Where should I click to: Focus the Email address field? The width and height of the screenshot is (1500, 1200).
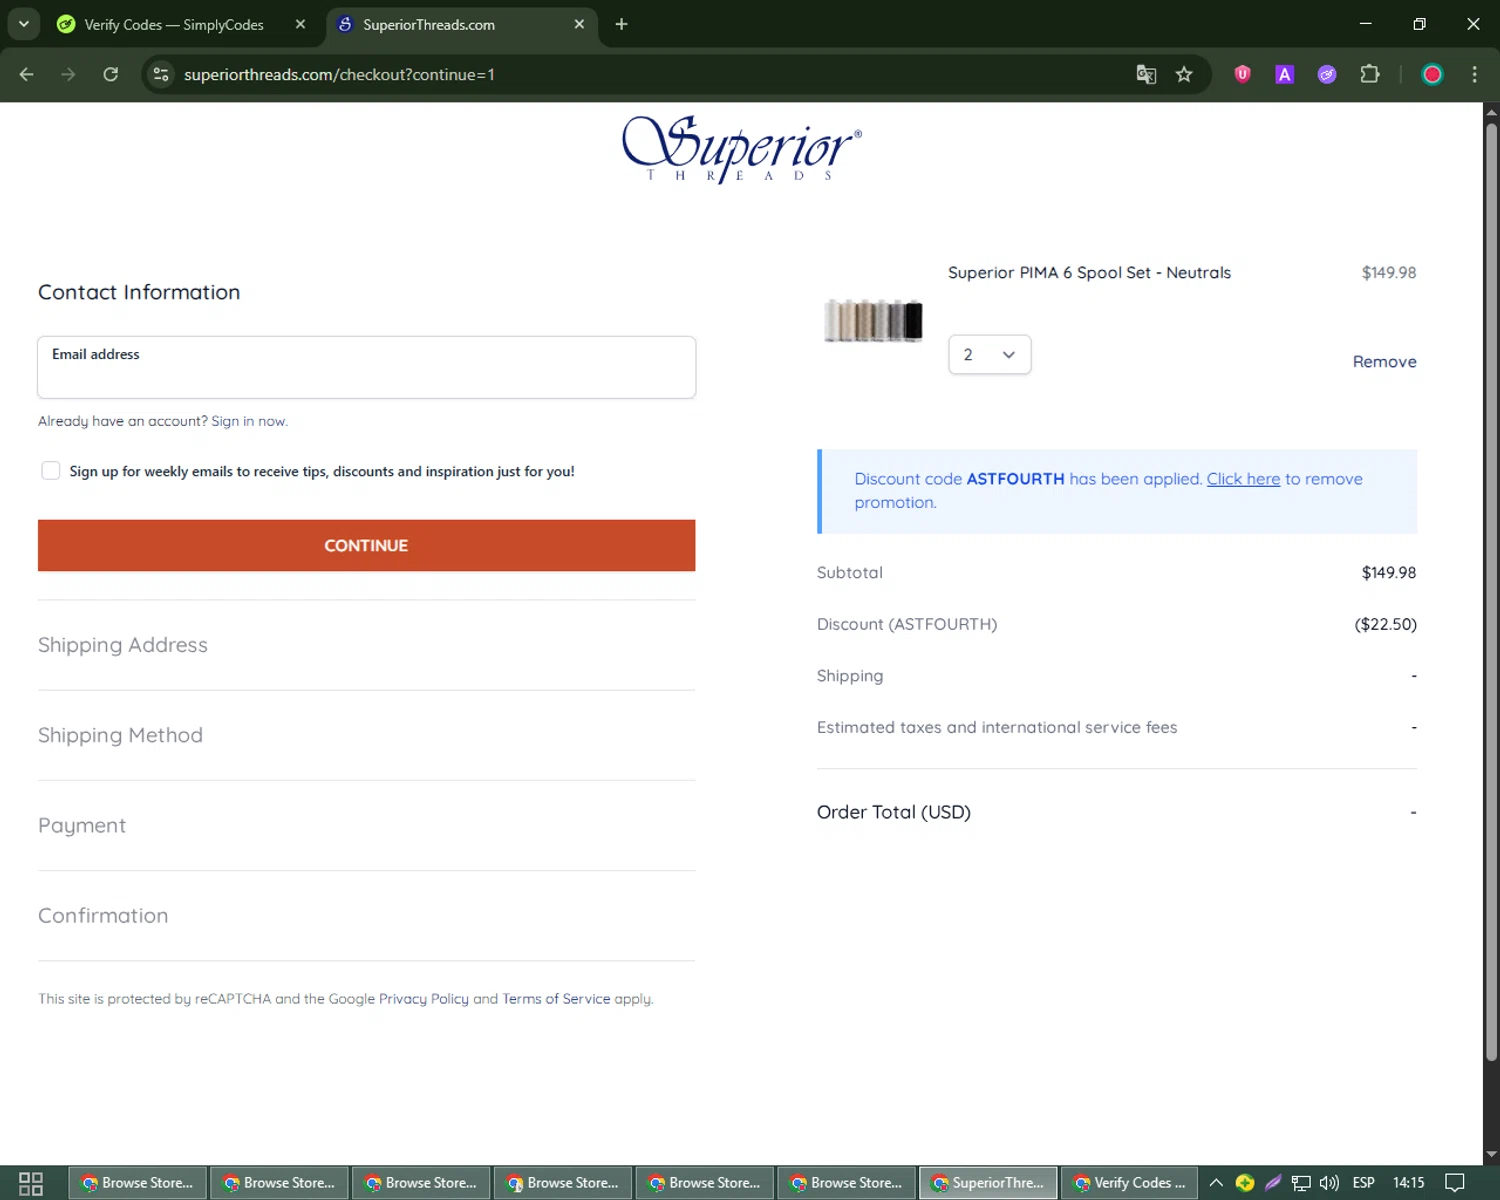coord(366,367)
